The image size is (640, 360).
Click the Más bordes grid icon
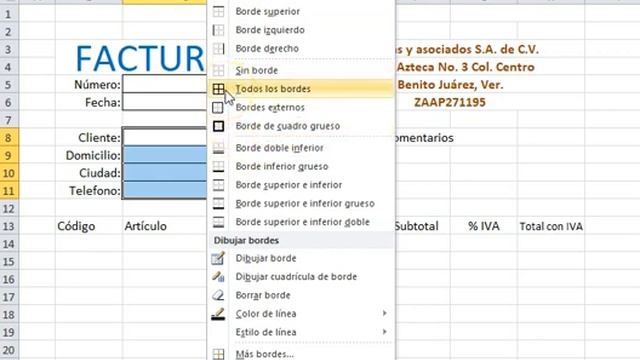click(x=218, y=354)
